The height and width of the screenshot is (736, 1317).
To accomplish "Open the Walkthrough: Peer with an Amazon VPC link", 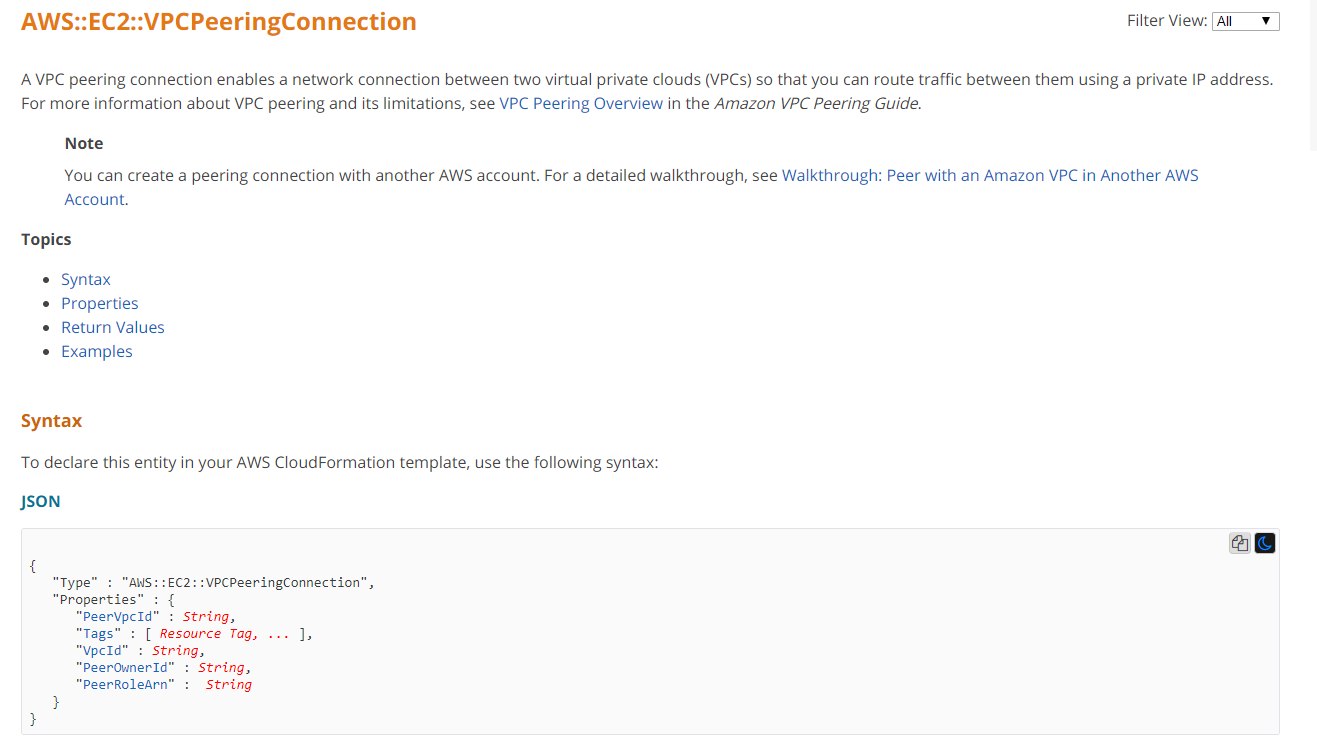I will click(x=989, y=175).
